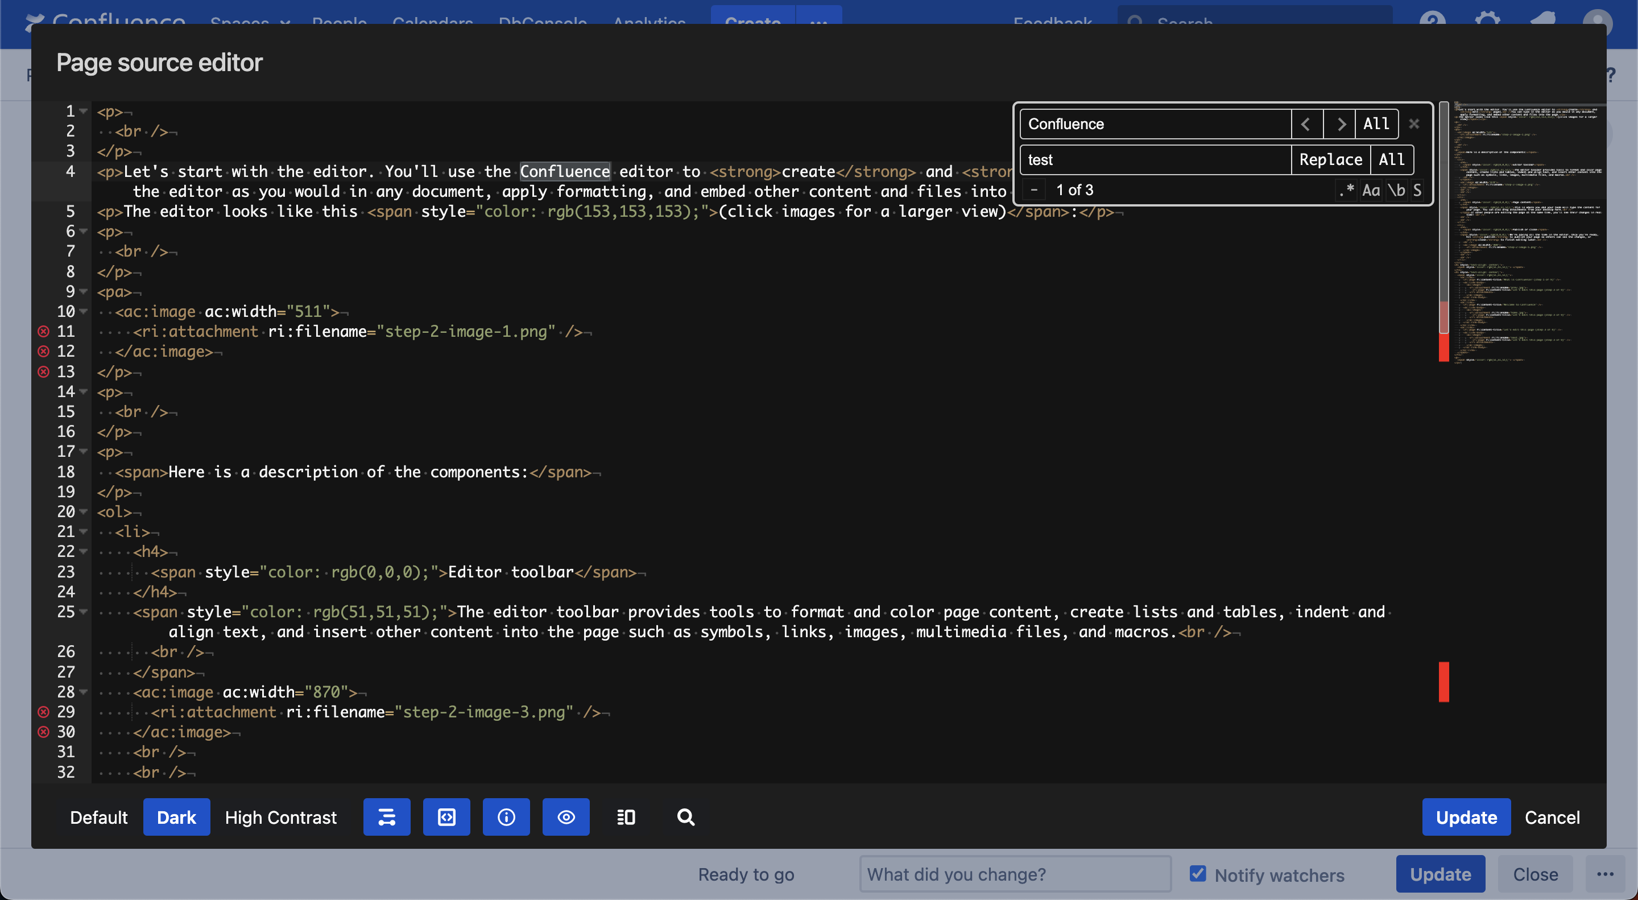Viewport: 1638px width, 900px height.
Task: Select the High Contrast theme
Action: click(280, 817)
